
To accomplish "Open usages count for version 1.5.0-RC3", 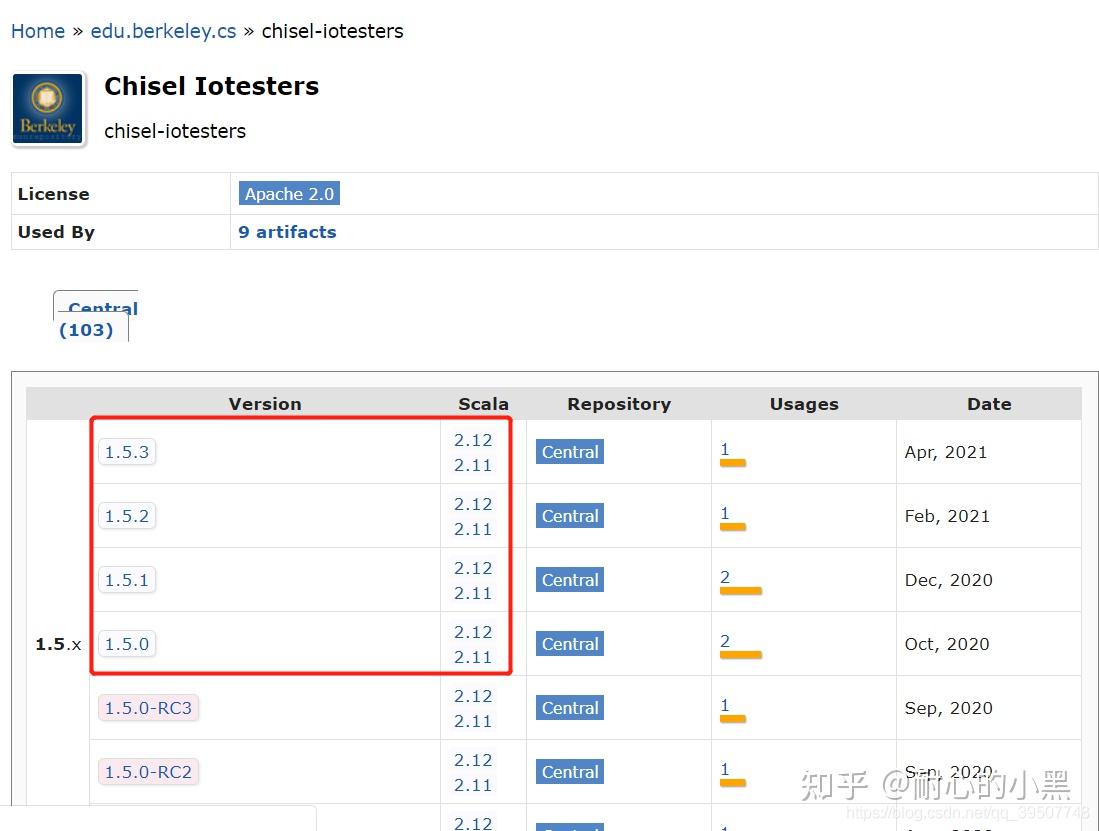I will 725,705.
